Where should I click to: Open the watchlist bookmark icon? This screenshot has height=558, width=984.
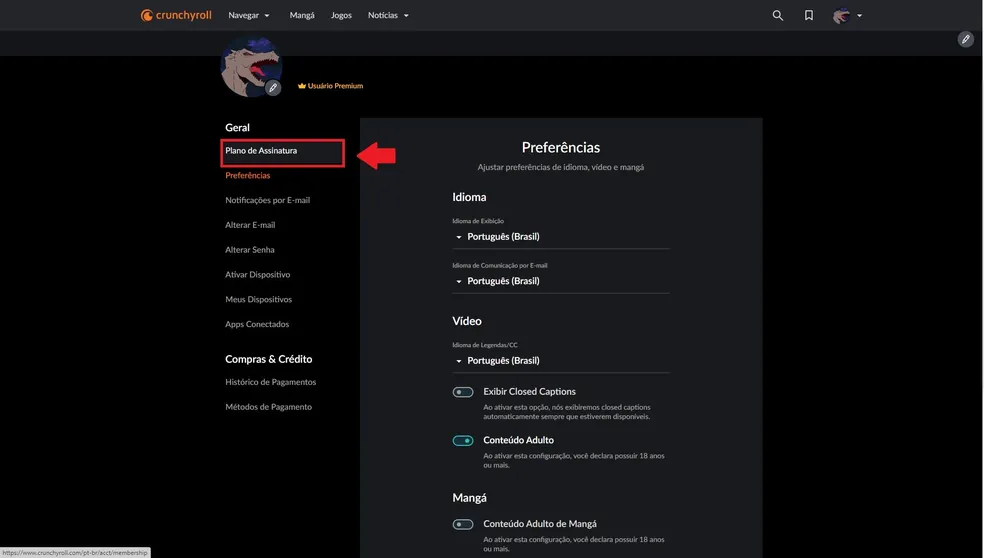point(809,16)
